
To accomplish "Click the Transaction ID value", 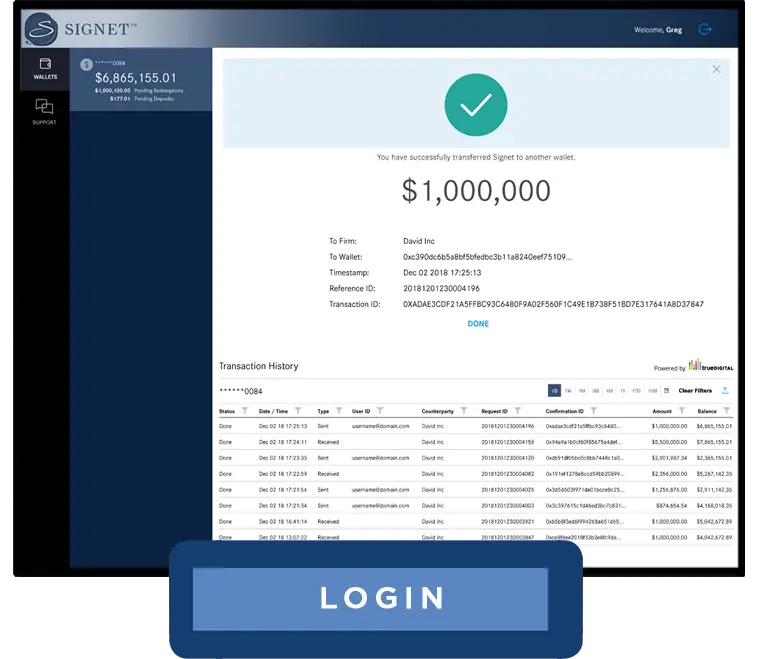I will [x=553, y=304].
